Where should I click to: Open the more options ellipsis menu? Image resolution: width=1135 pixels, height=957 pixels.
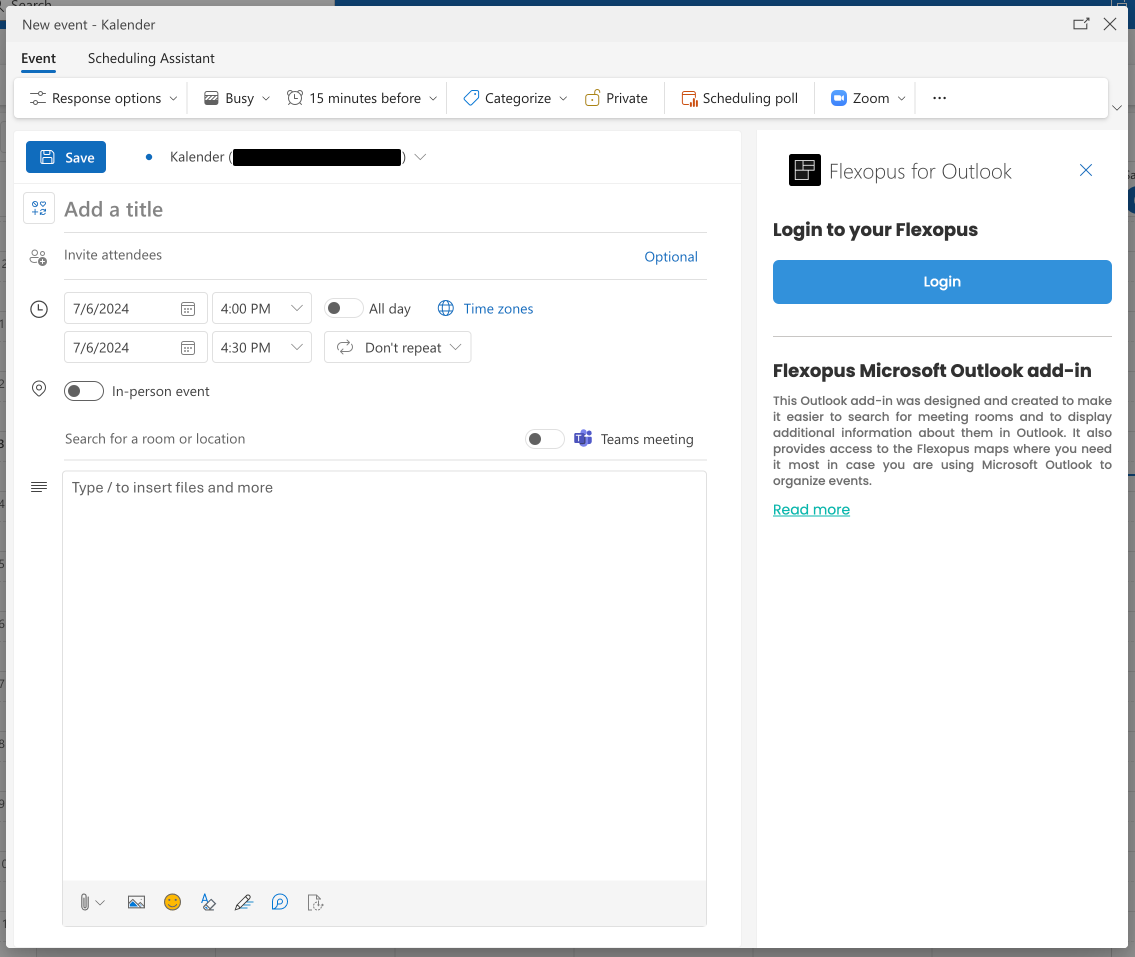point(939,98)
